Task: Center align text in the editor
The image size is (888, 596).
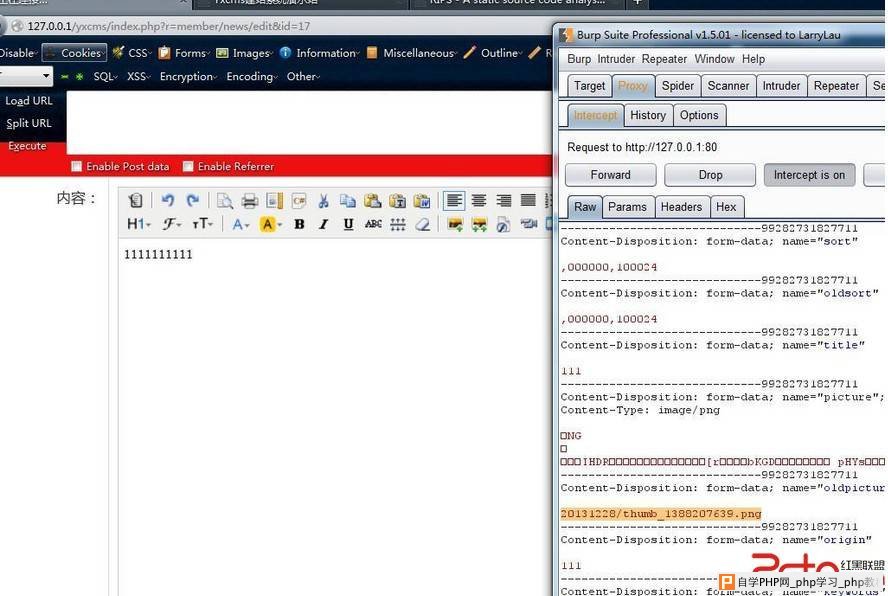Action: (x=479, y=201)
